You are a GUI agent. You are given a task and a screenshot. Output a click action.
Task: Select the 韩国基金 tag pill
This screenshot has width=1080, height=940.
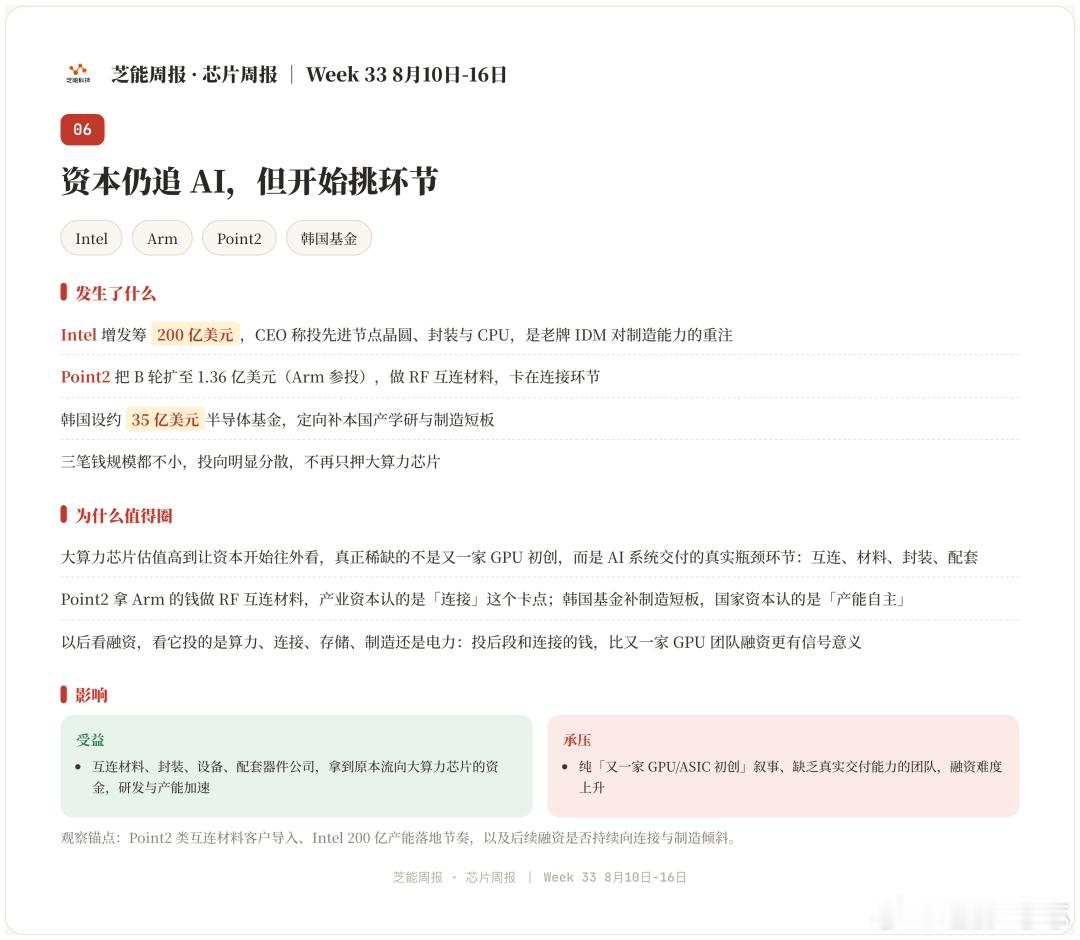tap(329, 238)
